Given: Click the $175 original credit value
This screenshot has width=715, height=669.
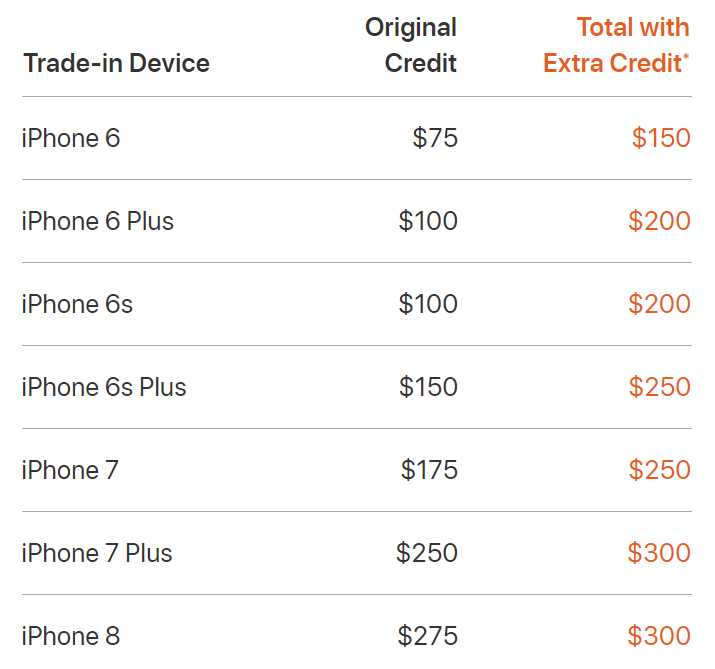Looking at the screenshot, I should click(x=429, y=470).
